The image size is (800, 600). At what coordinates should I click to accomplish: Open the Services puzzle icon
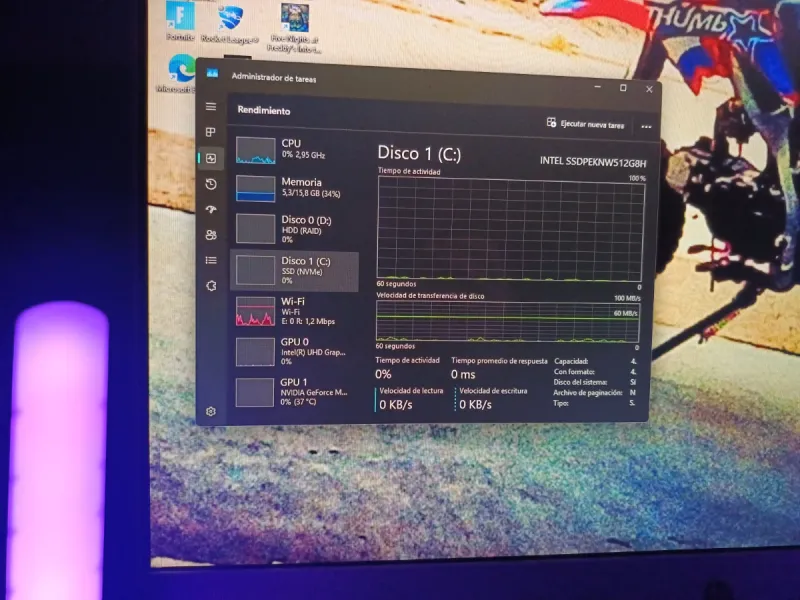point(211,286)
